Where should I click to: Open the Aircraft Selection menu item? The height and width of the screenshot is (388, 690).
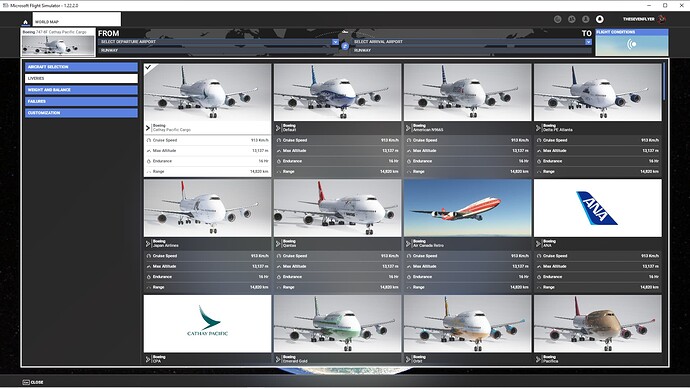point(81,67)
